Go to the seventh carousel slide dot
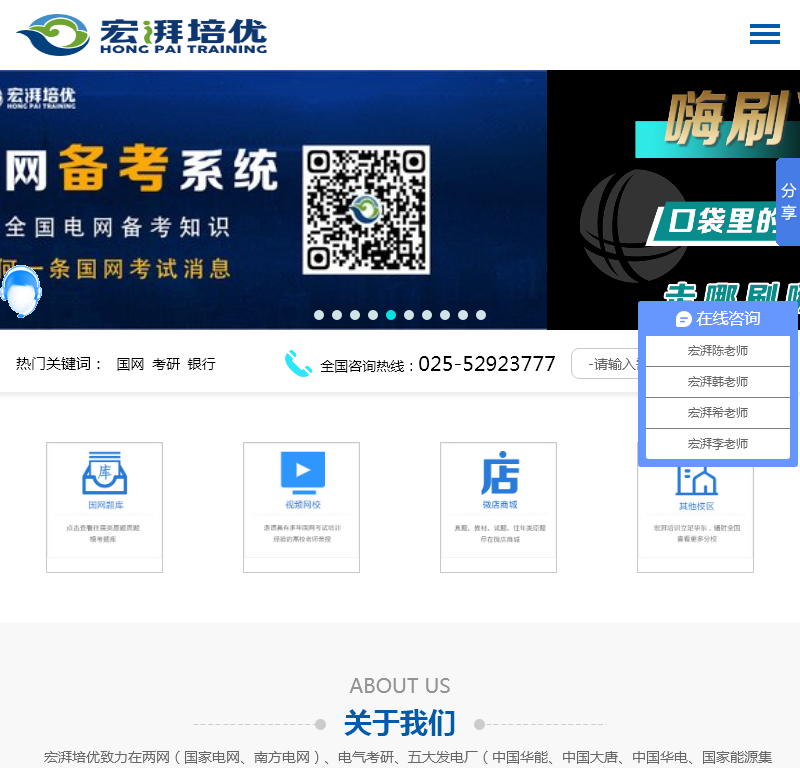Image resolution: width=800 pixels, height=768 pixels. tap(427, 315)
